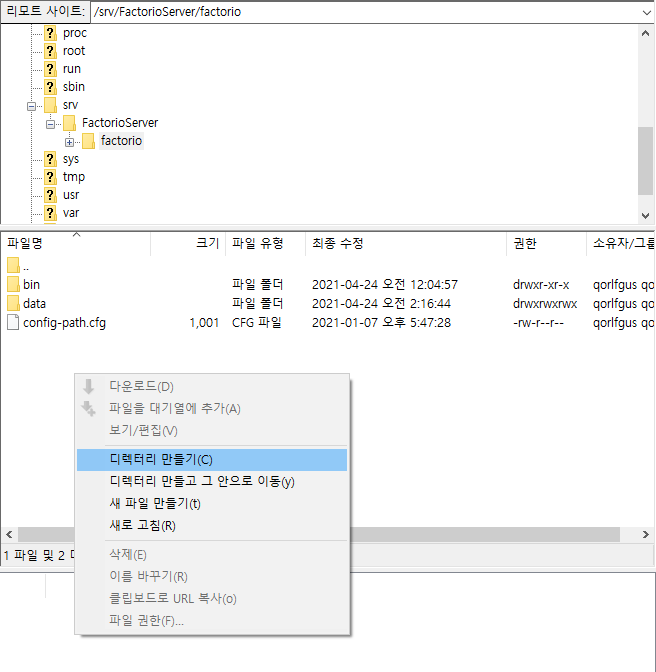Click permission 'drwxrwxrwx' for data
This screenshot has width=656, height=672.
(545, 303)
